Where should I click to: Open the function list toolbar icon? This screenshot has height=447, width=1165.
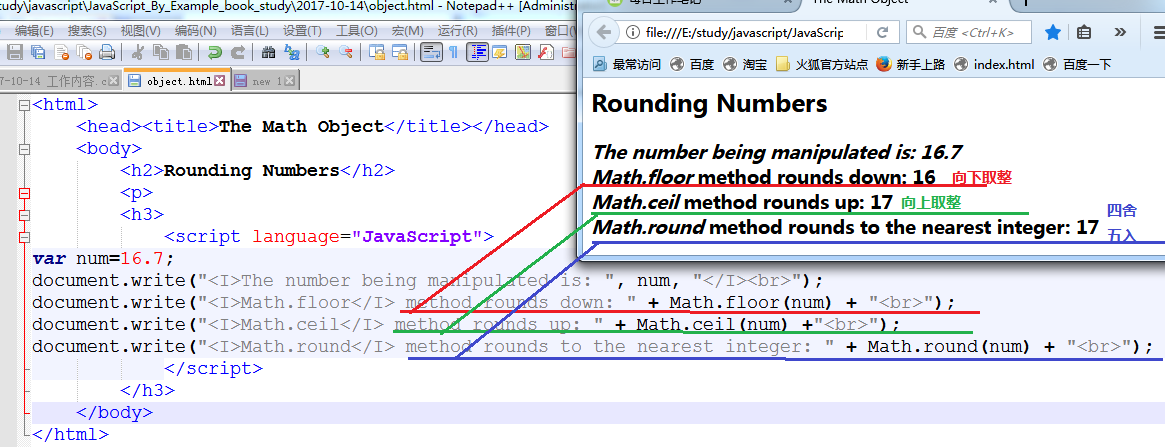pyautogui.click(x=545, y=52)
